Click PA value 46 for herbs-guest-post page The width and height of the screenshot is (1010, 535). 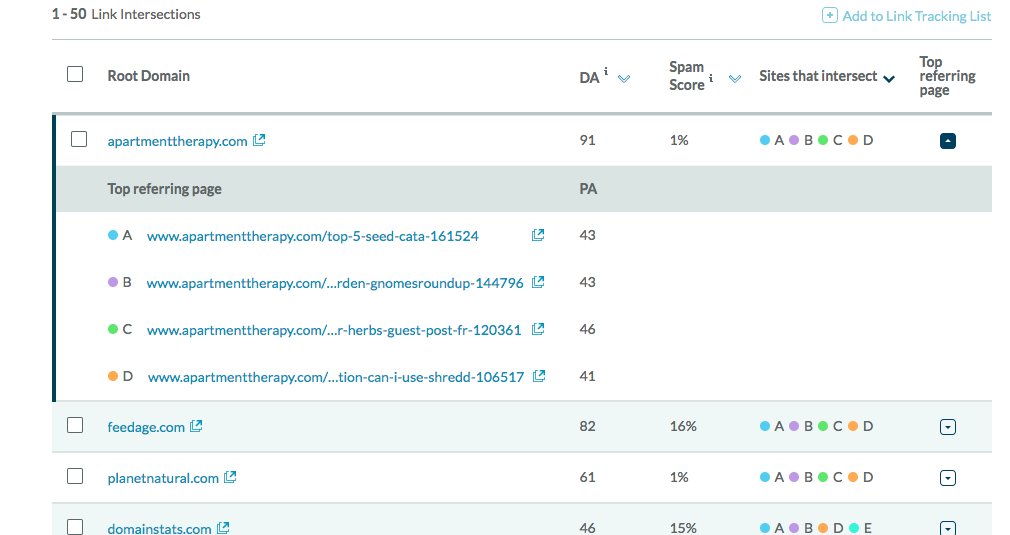(x=587, y=329)
